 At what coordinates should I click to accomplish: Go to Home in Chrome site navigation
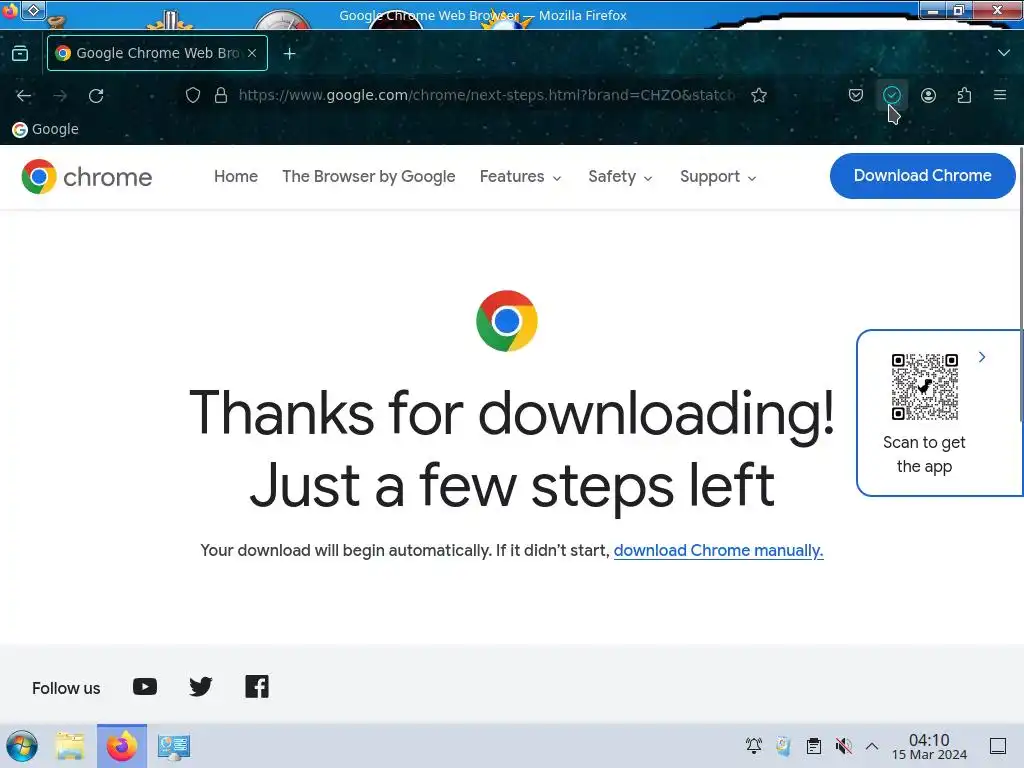click(x=236, y=176)
